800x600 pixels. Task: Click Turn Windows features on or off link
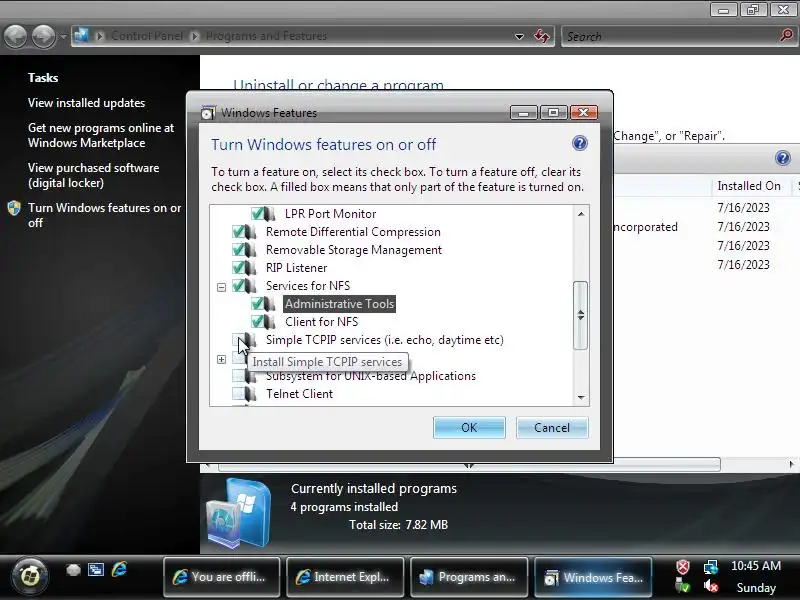[x=105, y=215]
